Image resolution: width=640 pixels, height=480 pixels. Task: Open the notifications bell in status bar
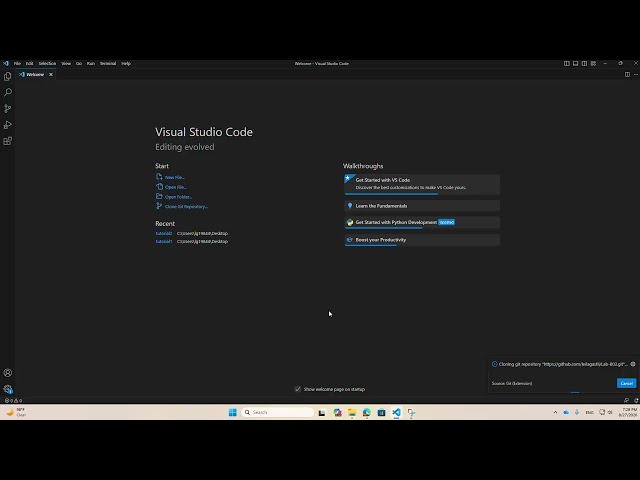(636, 400)
